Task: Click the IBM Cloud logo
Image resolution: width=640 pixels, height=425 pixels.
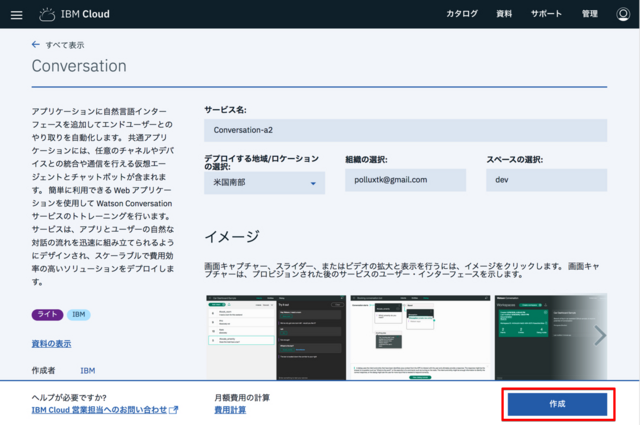Action: coord(74,14)
